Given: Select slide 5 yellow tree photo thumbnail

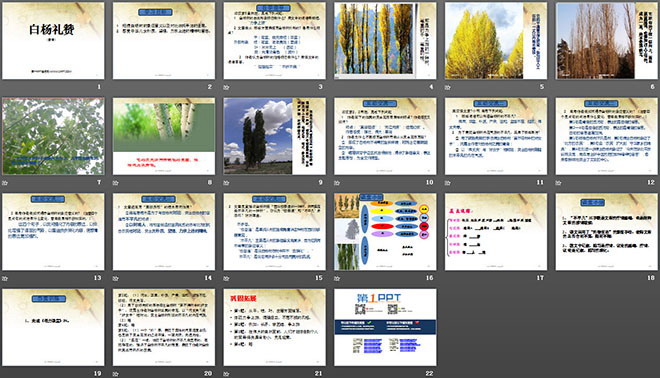Looking at the screenshot, I should click(496, 41).
